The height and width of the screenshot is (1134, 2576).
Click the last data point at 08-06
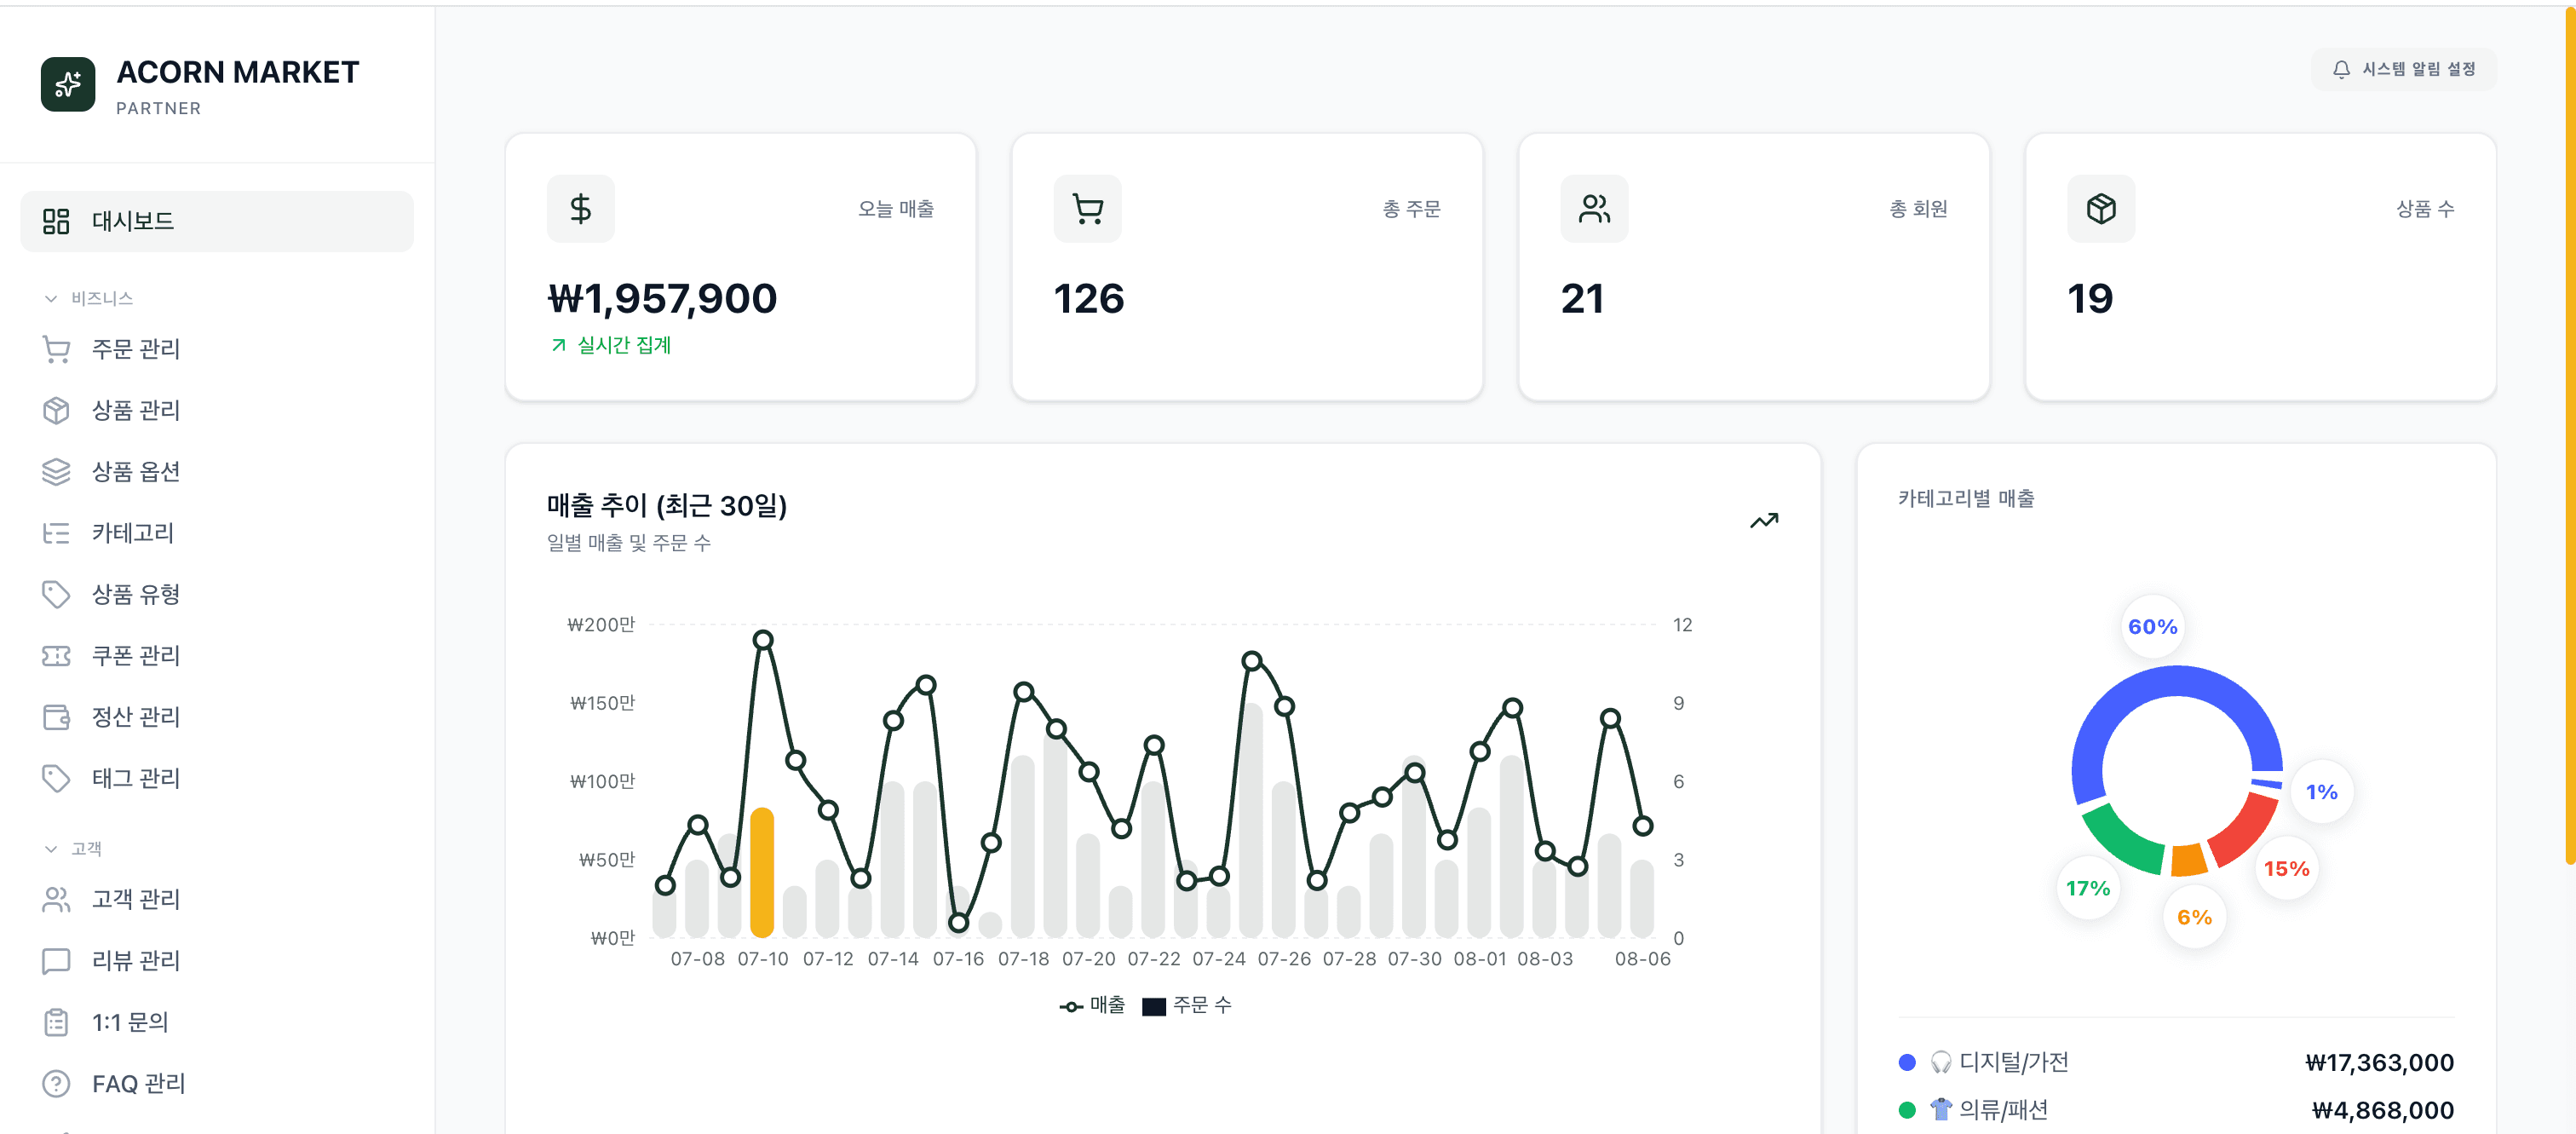[x=1643, y=826]
